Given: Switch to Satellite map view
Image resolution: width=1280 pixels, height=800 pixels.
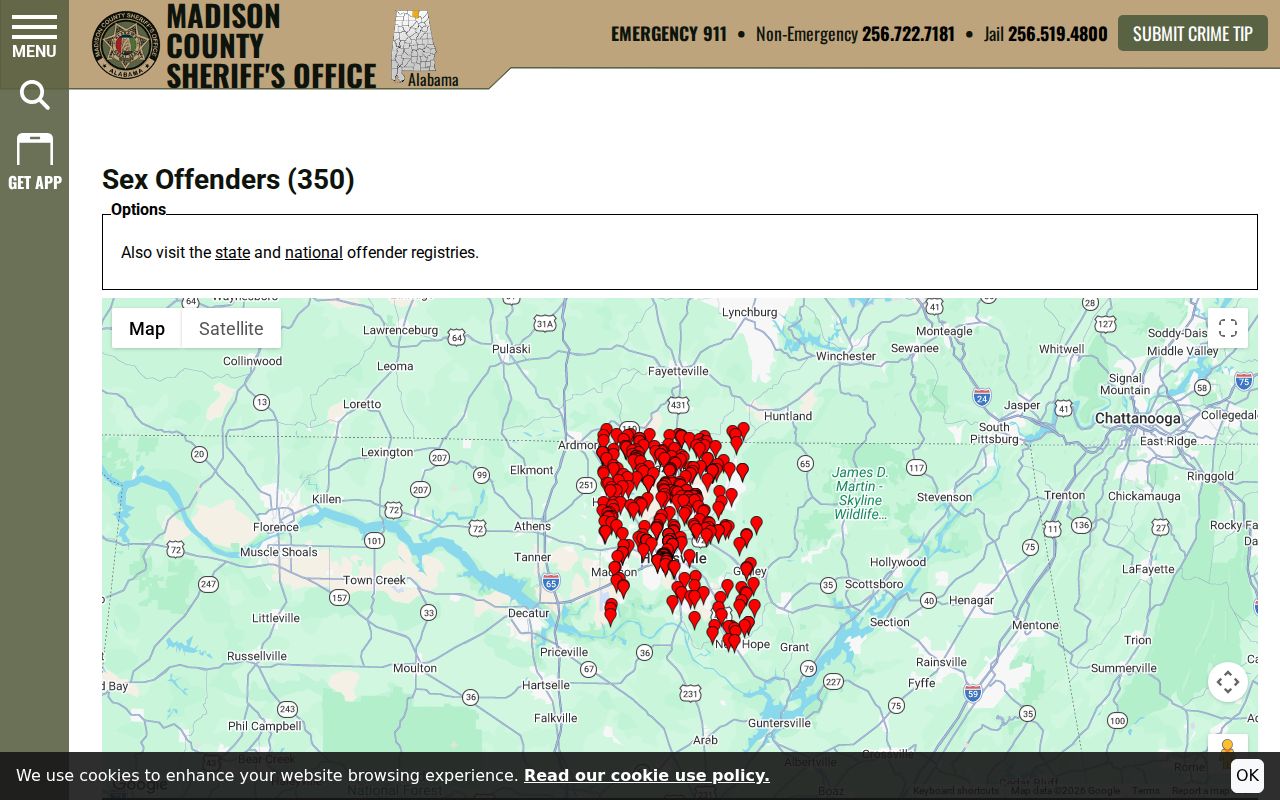Looking at the screenshot, I should point(231,328).
